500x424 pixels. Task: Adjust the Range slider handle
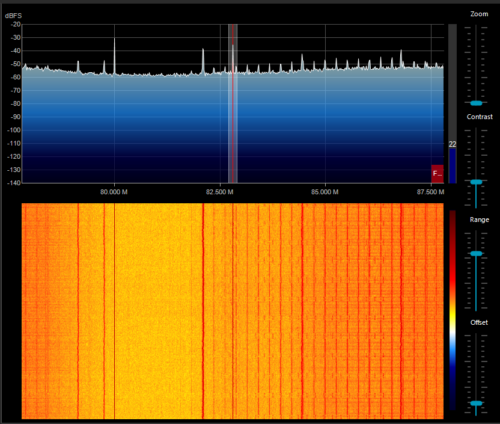476,254
